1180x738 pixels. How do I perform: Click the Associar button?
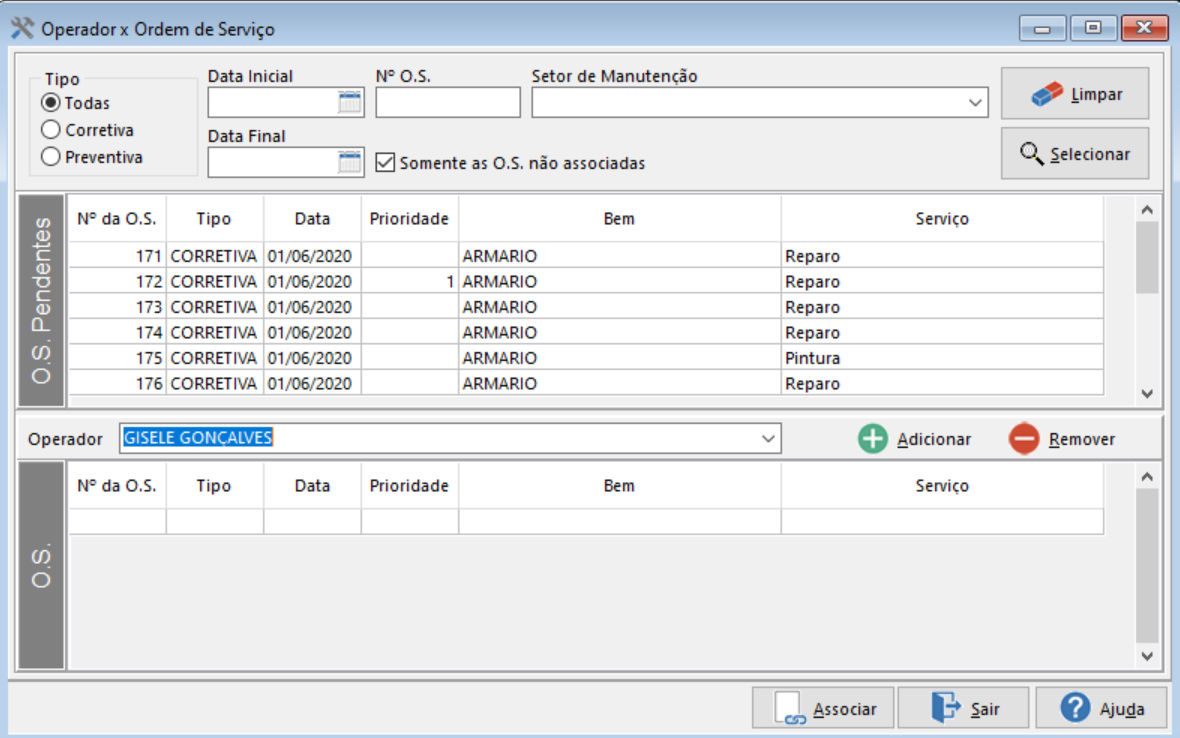tap(823, 708)
